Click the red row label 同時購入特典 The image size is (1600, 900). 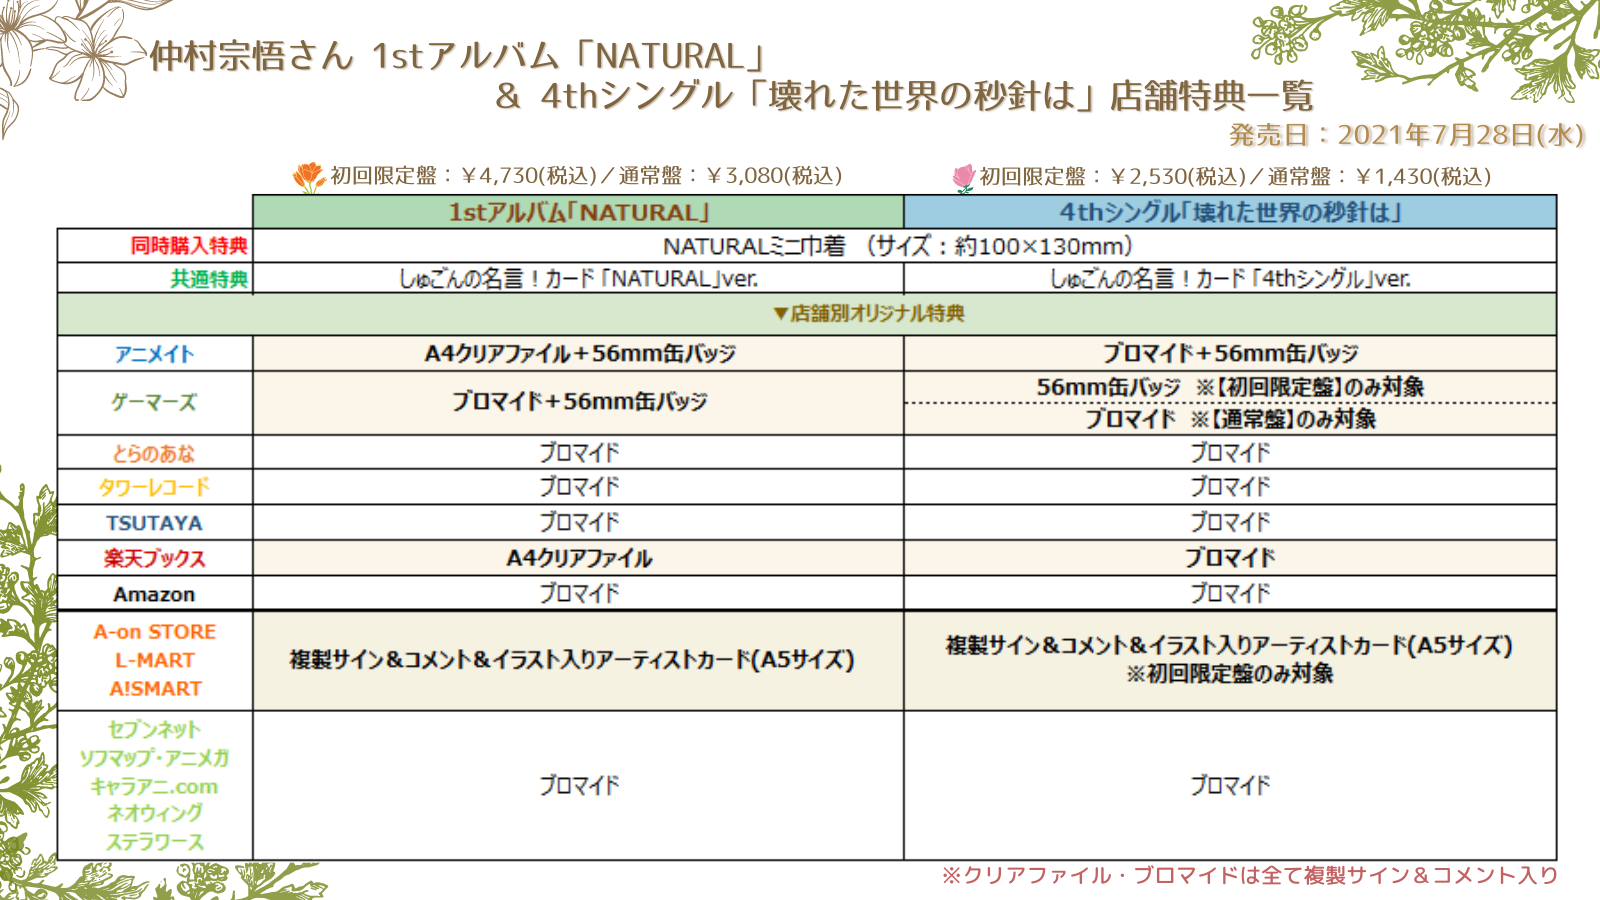point(189,246)
